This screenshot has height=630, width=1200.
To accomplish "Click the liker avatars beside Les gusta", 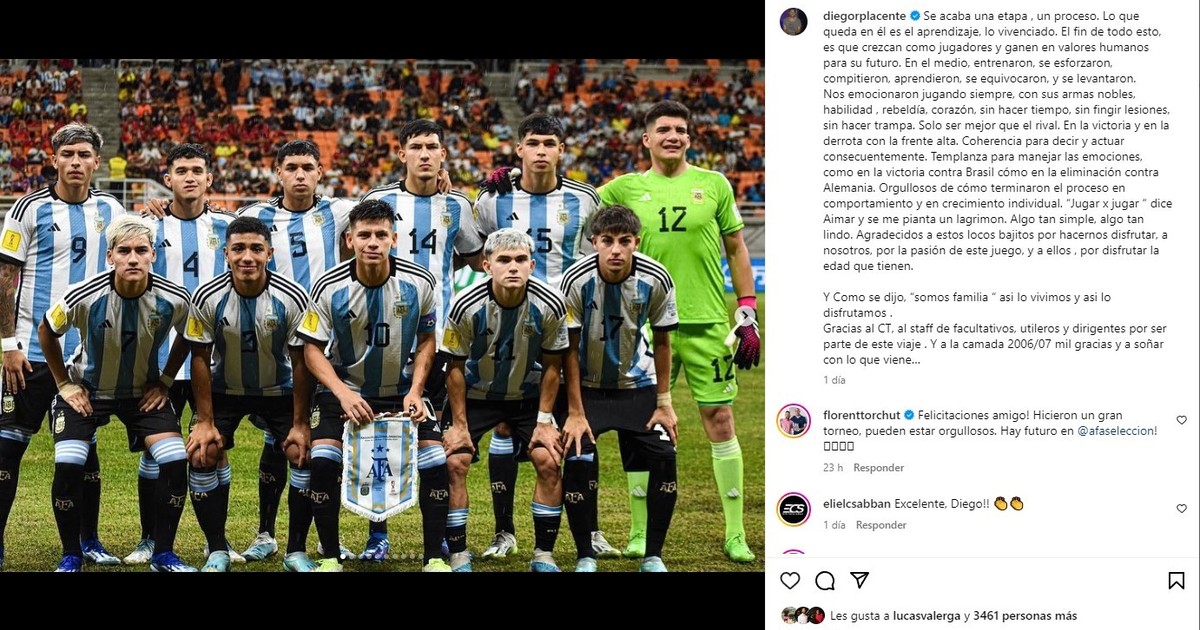I will coord(803,616).
